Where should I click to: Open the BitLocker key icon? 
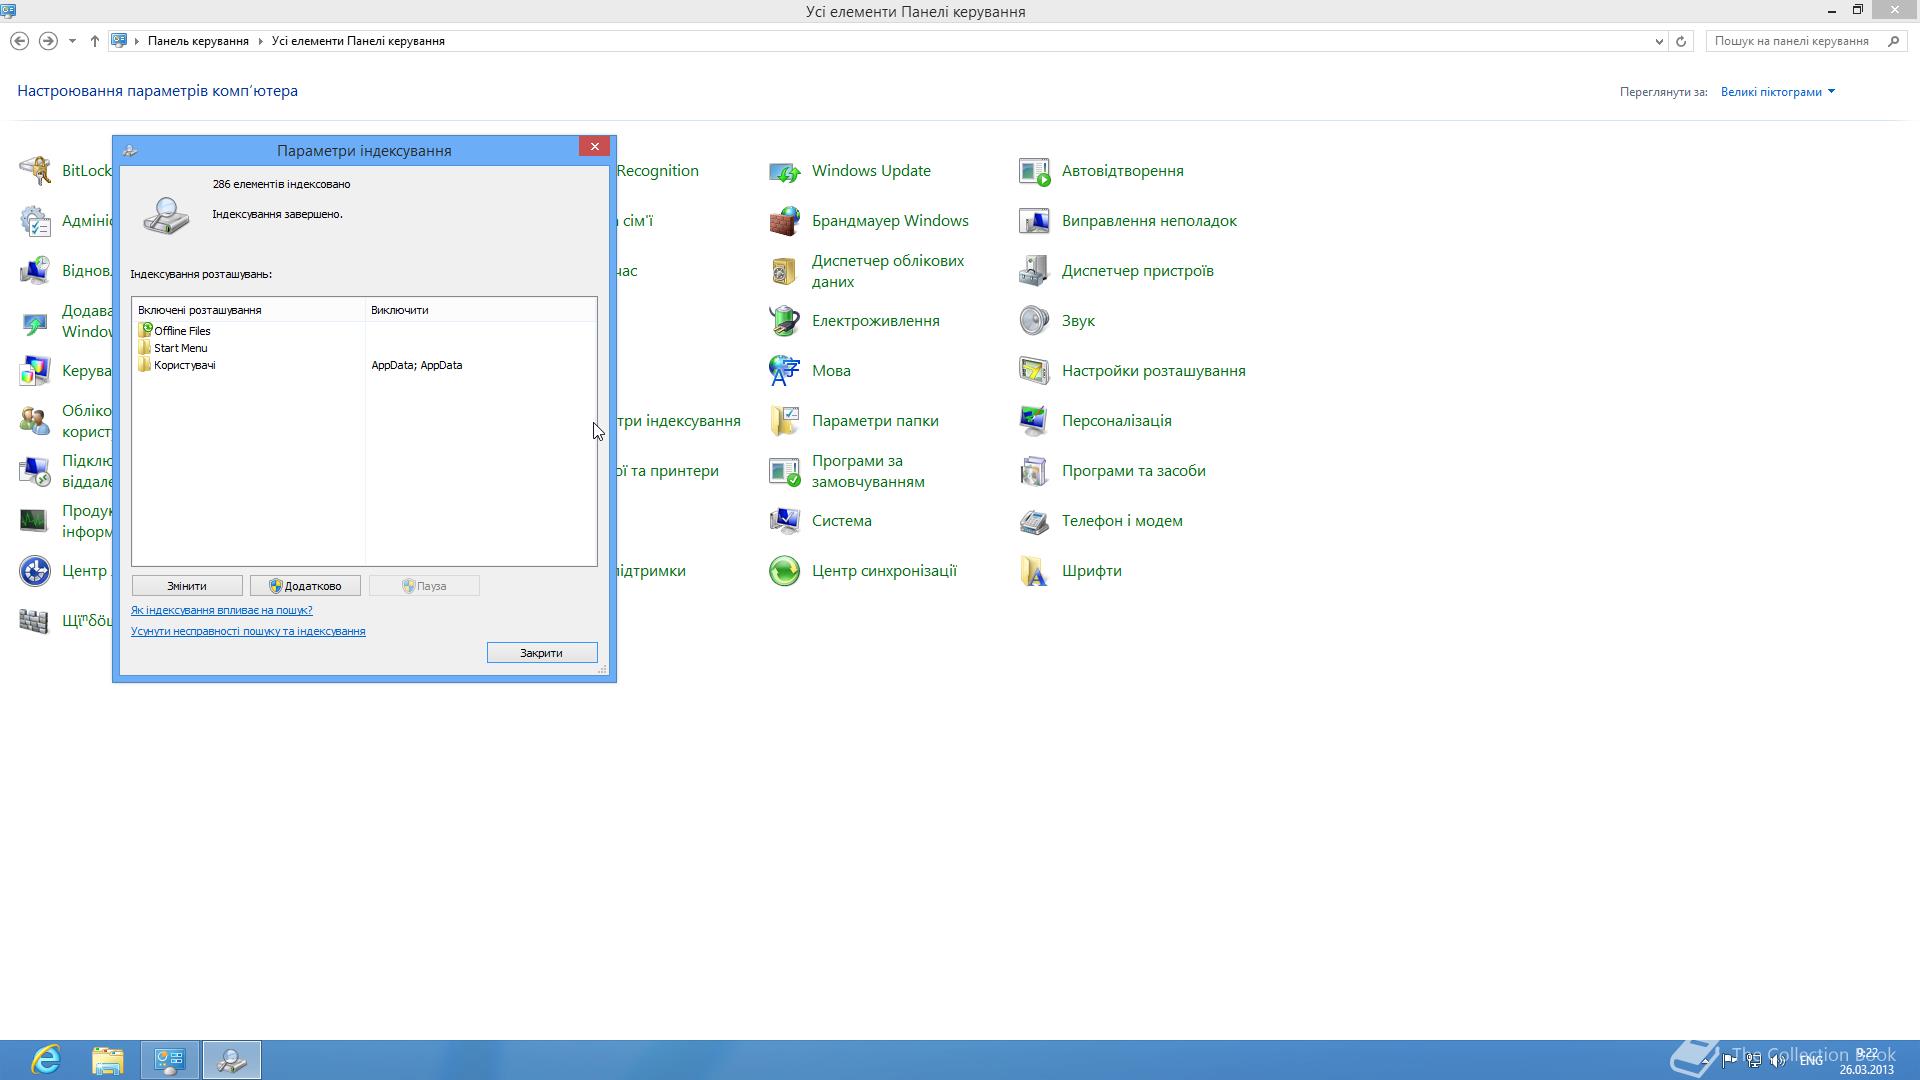[x=35, y=171]
